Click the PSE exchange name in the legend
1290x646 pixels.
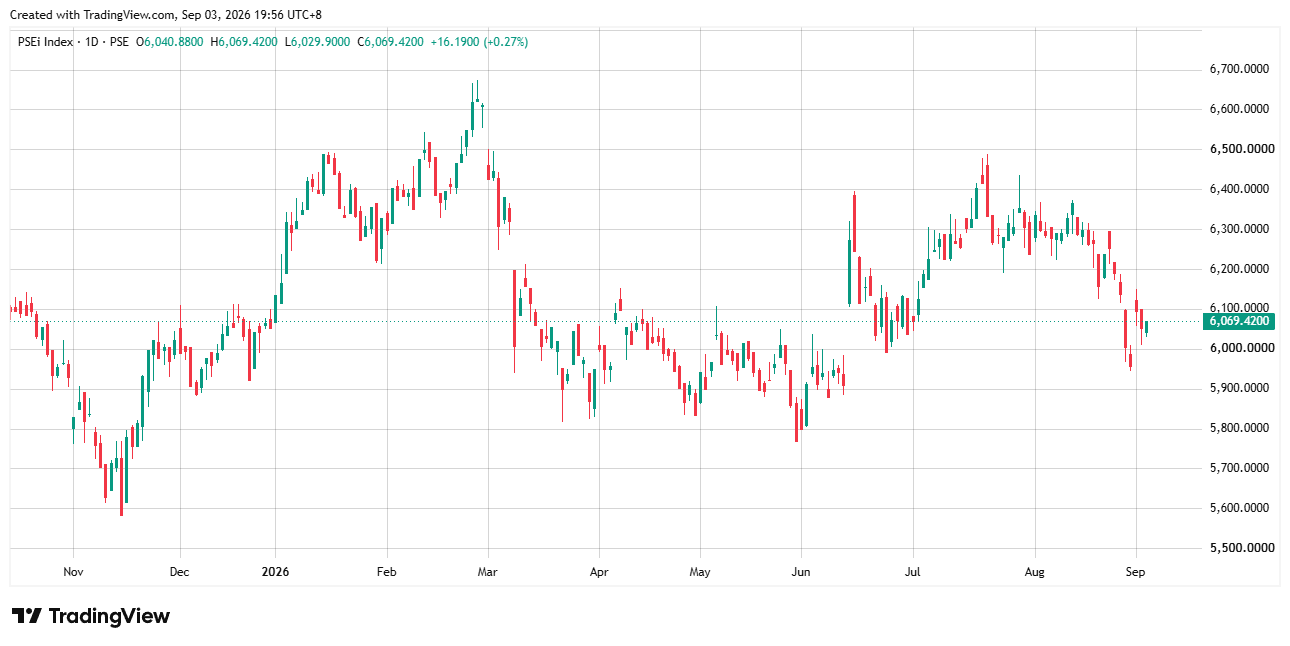pyautogui.click(x=118, y=42)
